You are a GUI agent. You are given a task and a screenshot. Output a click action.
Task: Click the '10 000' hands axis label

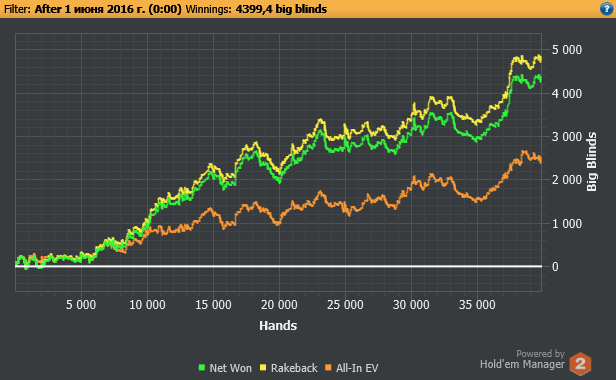[147, 305]
